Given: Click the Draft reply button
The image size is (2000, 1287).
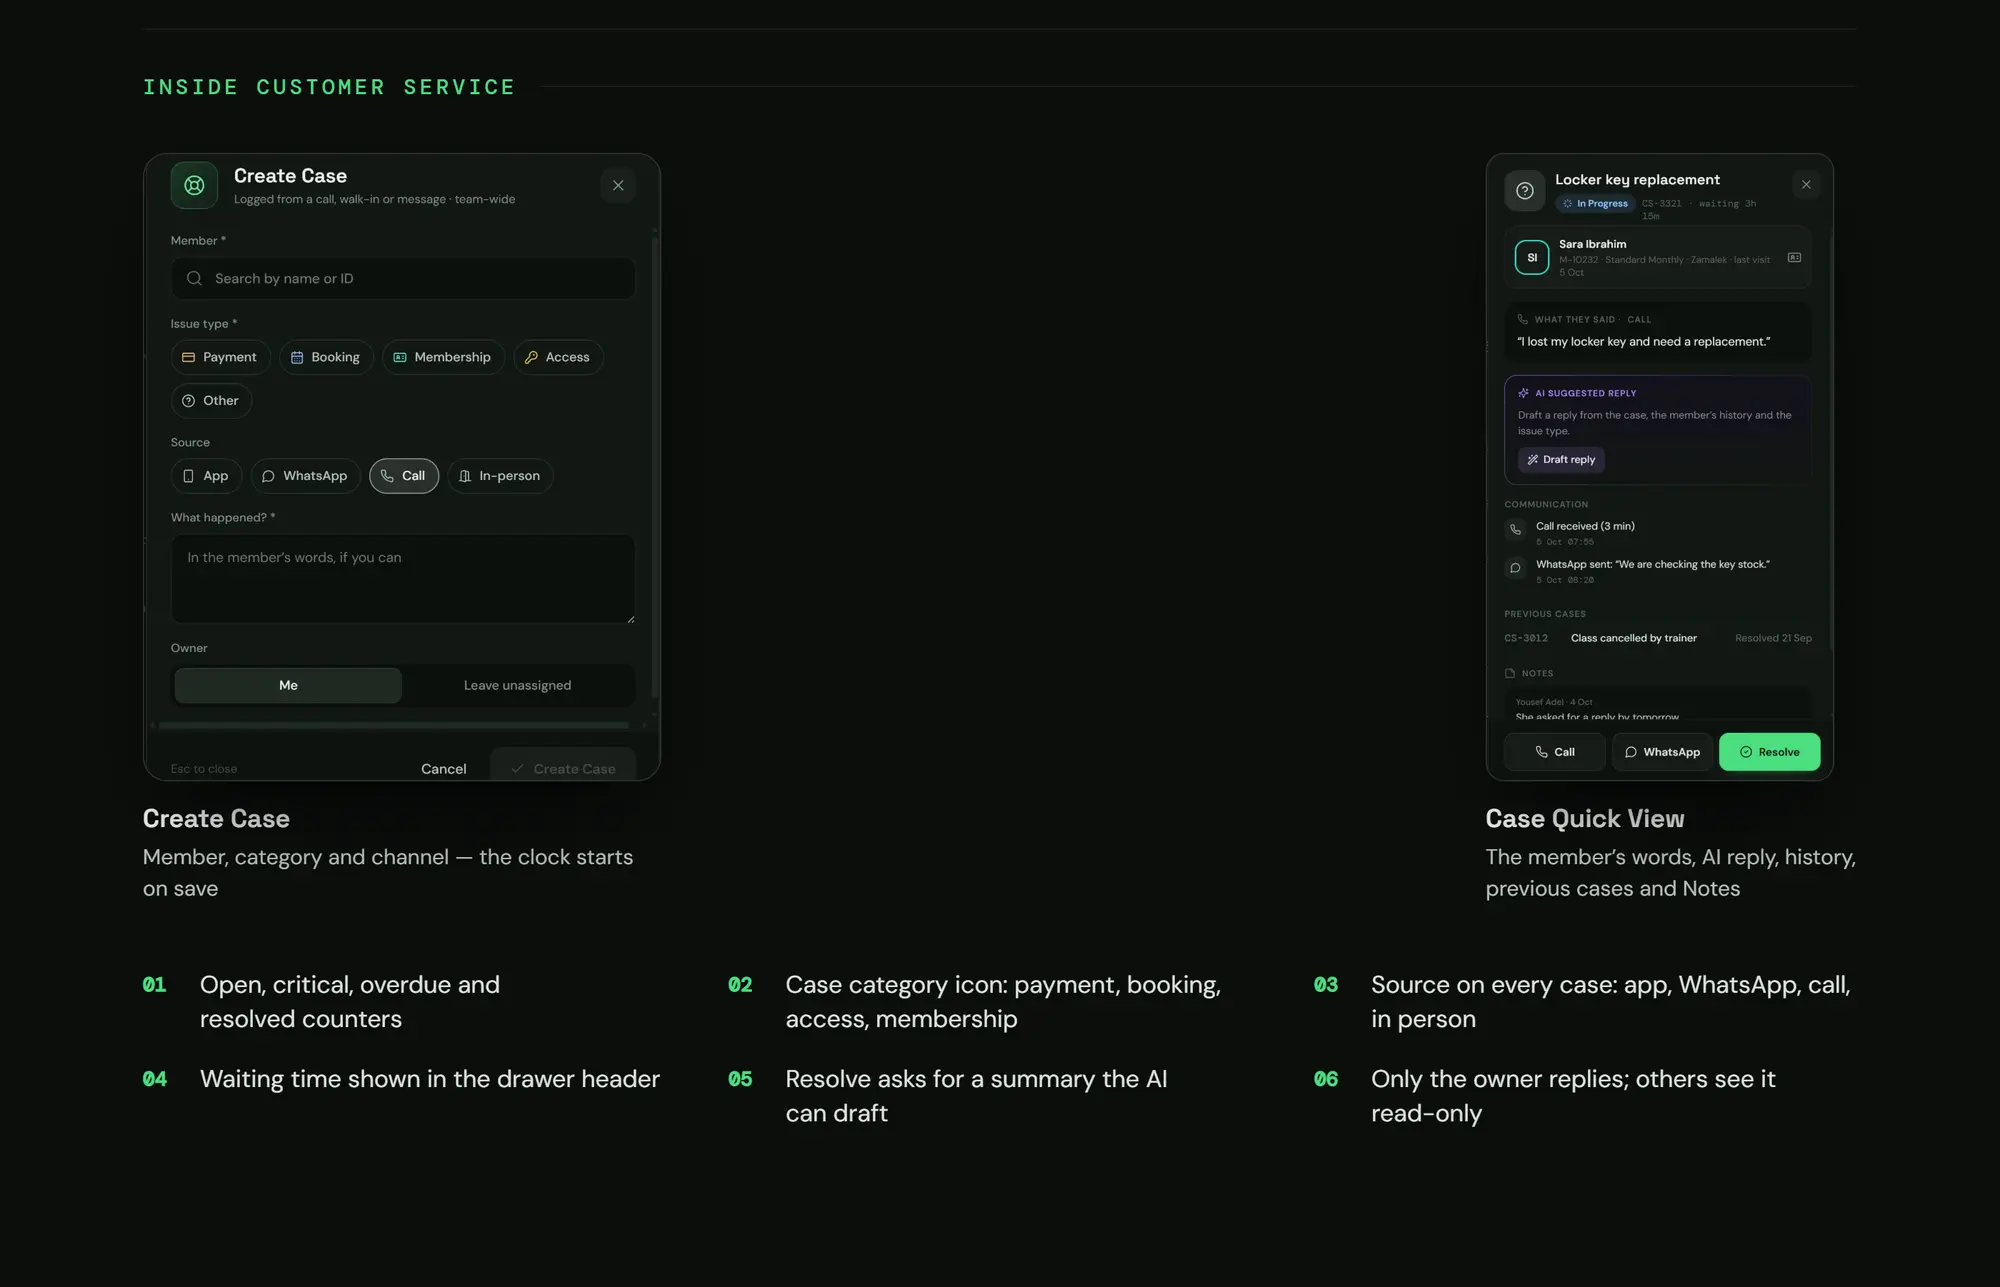Looking at the screenshot, I should click(x=1561, y=459).
